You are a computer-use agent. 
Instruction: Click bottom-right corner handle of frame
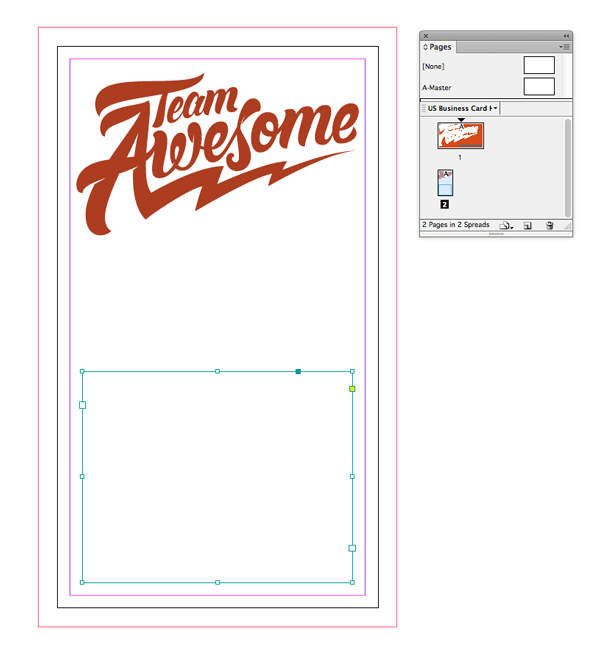click(352, 582)
